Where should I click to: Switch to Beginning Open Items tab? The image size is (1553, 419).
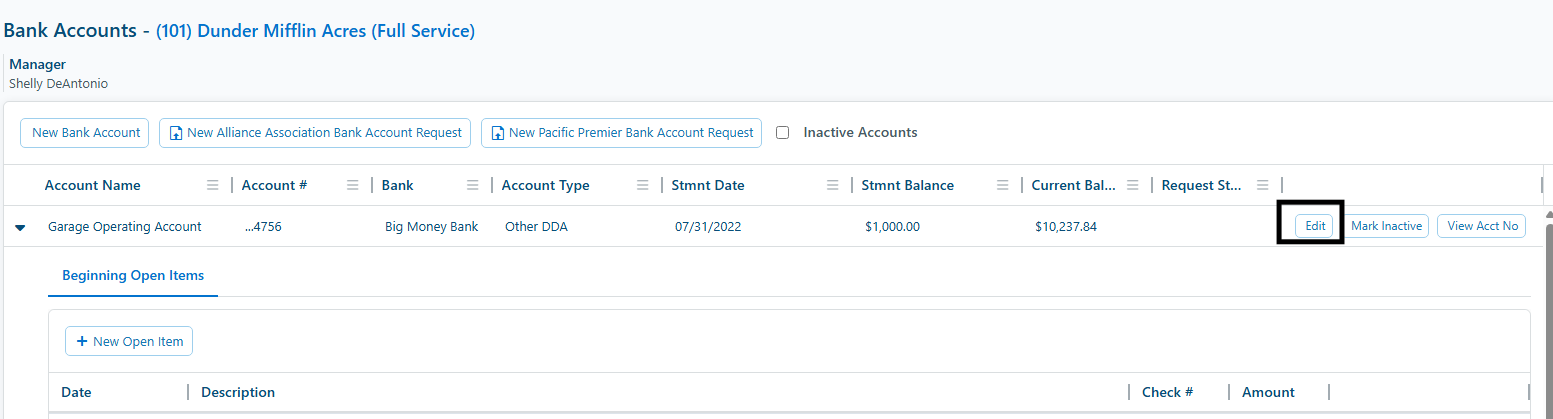point(133,275)
